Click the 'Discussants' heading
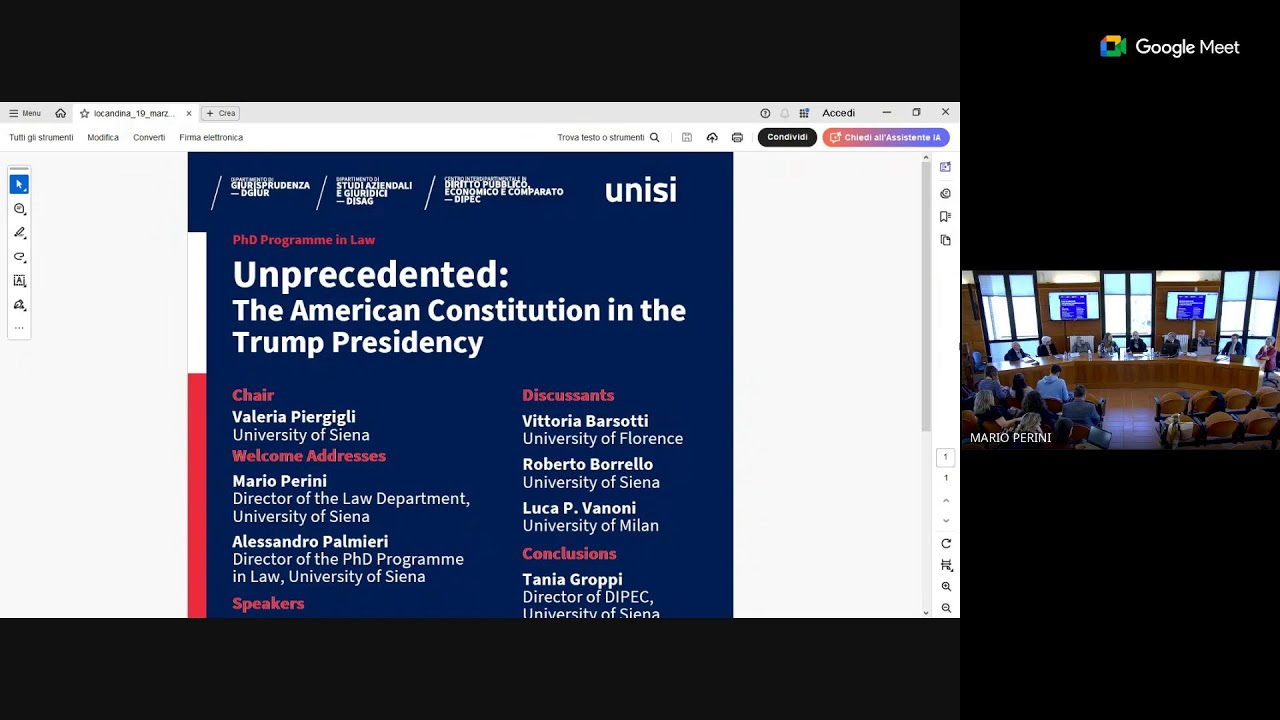Viewport: 1280px width, 720px height. (568, 395)
